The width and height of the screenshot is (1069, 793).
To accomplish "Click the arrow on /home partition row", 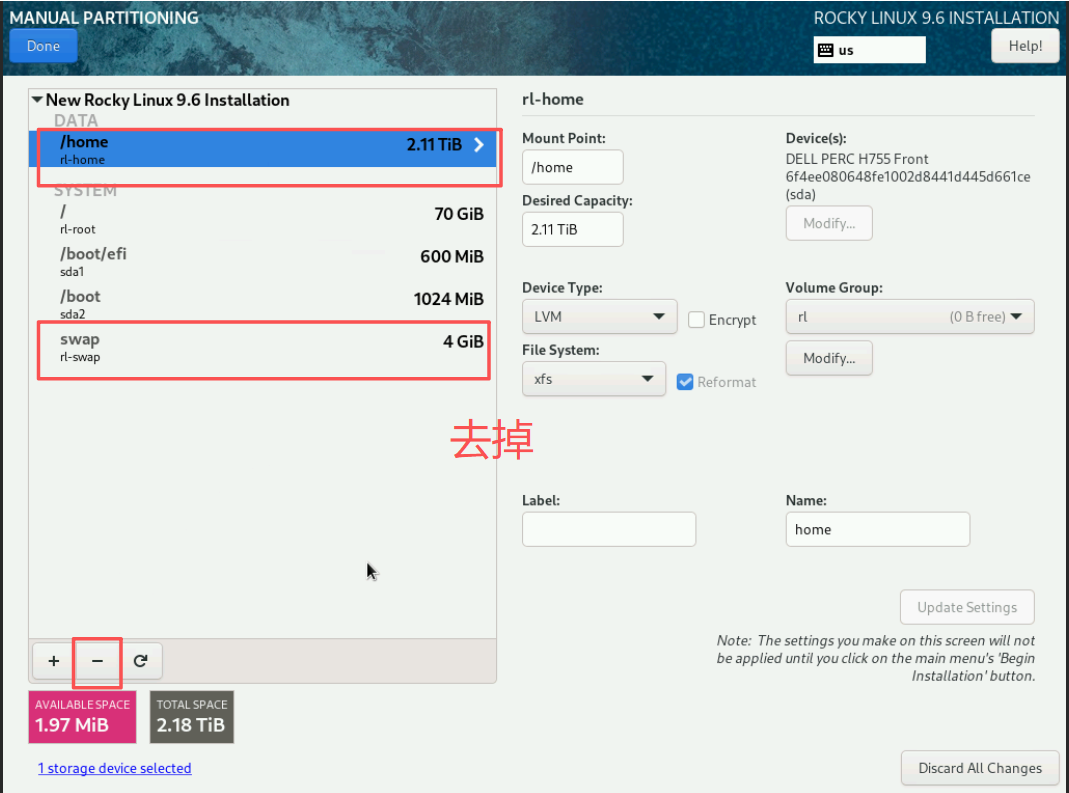I will pyautogui.click(x=479, y=145).
